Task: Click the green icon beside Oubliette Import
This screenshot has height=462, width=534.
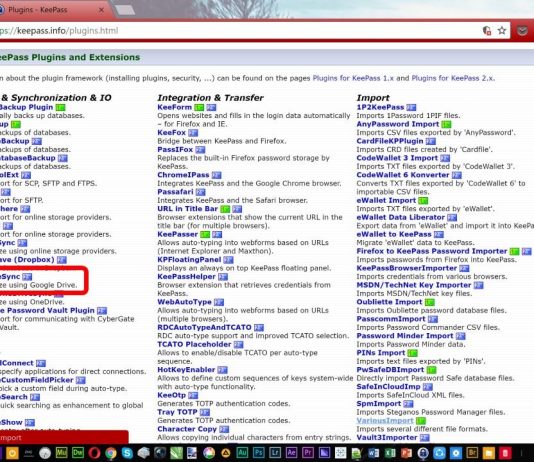Action: (430, 302)
